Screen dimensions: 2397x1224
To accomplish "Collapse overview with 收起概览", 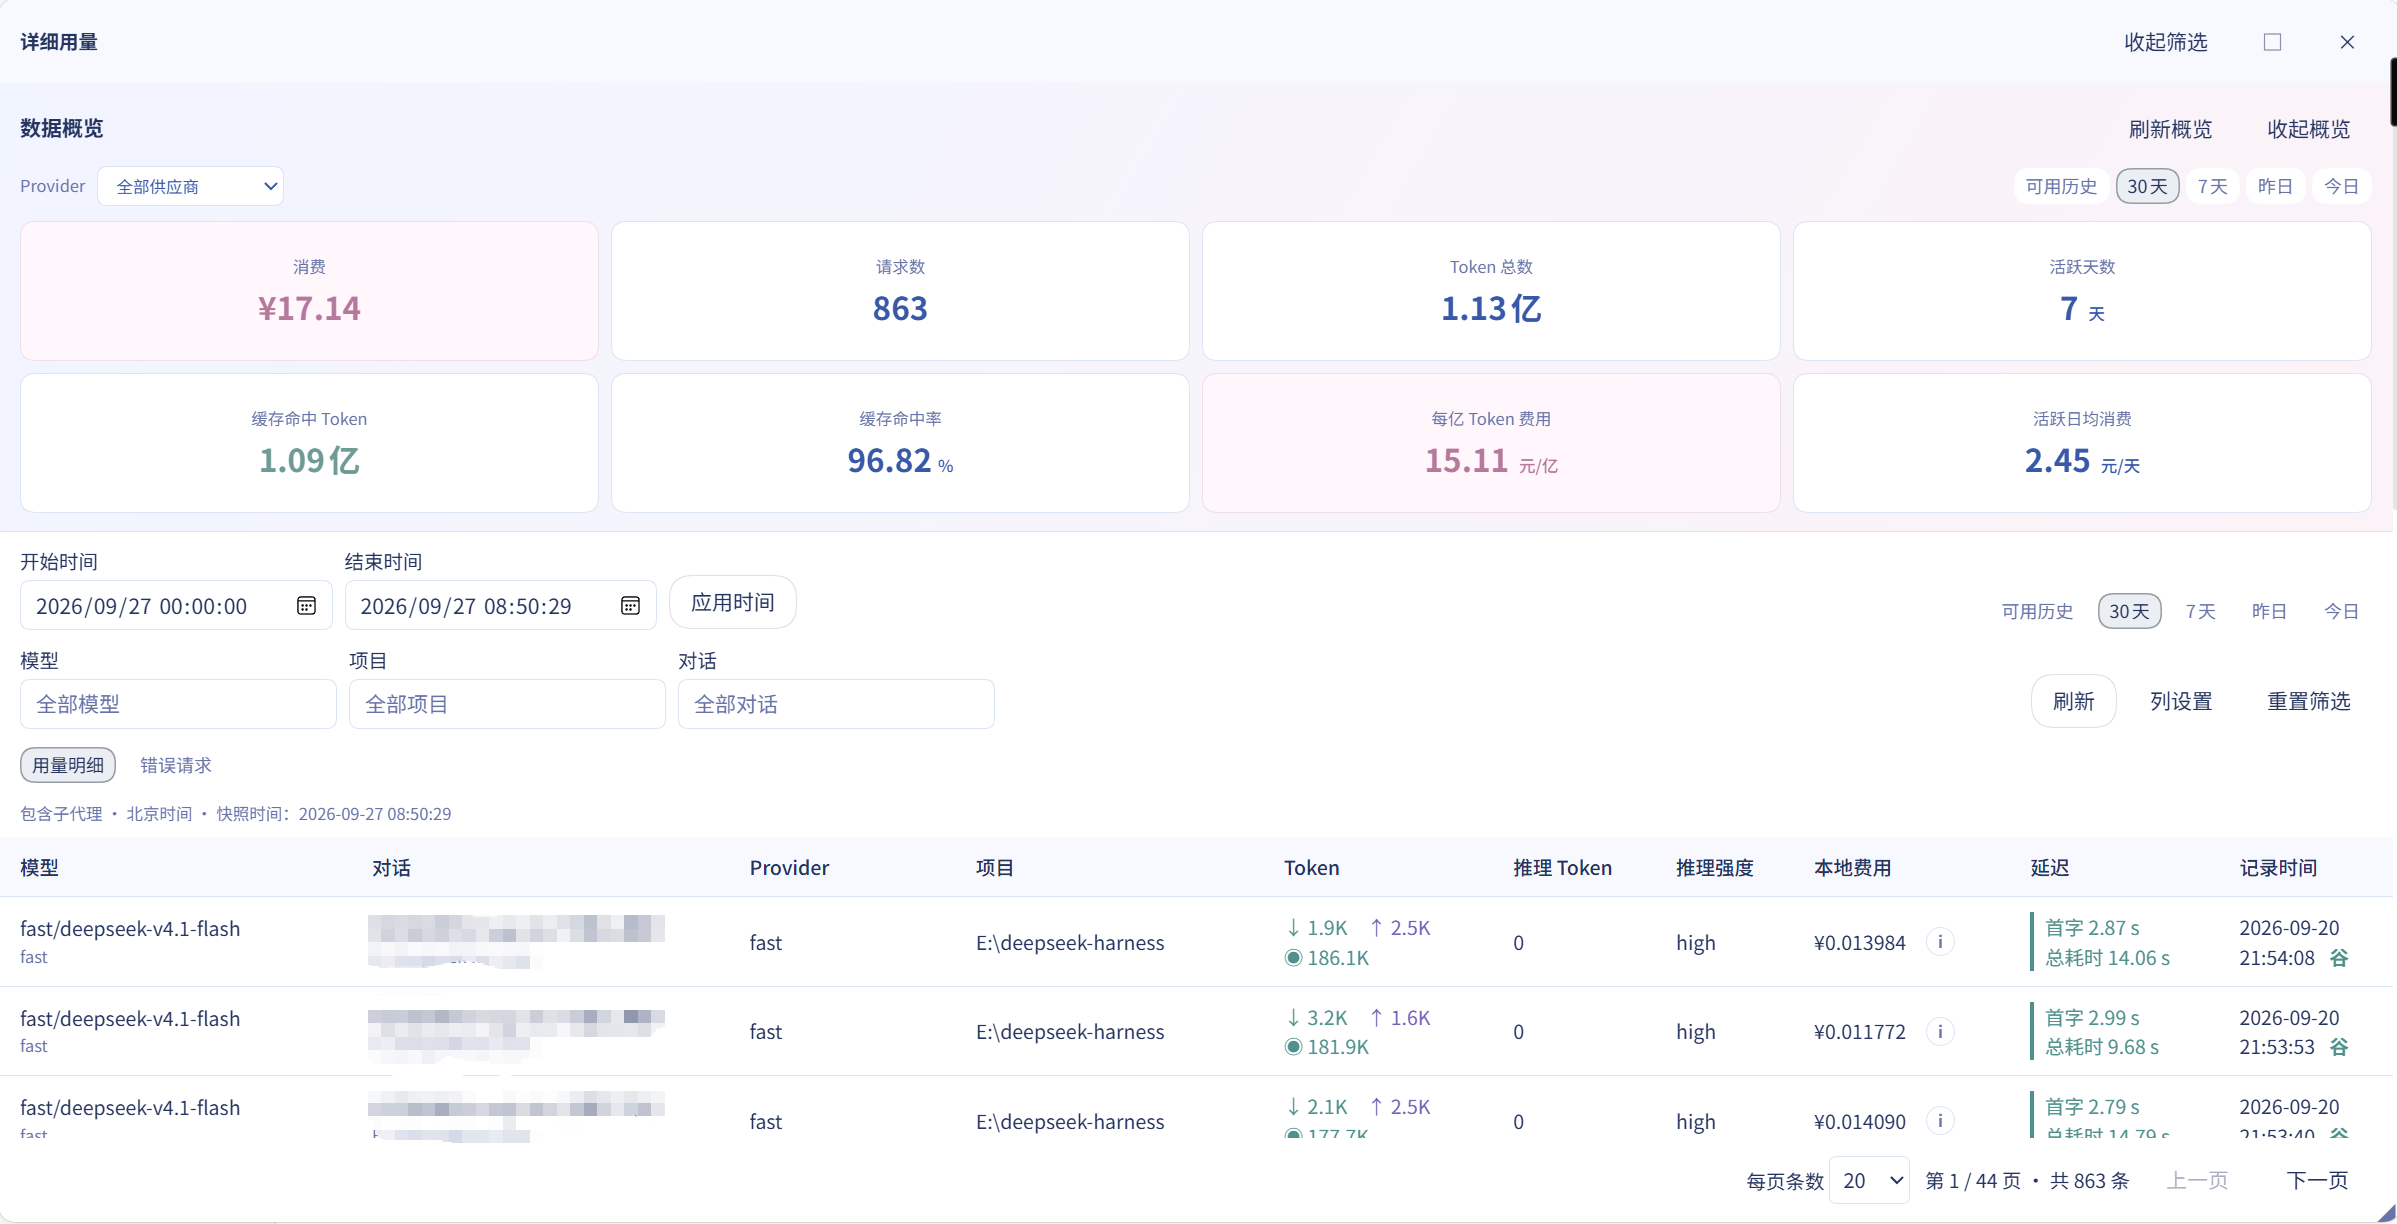I will 2308,129.
